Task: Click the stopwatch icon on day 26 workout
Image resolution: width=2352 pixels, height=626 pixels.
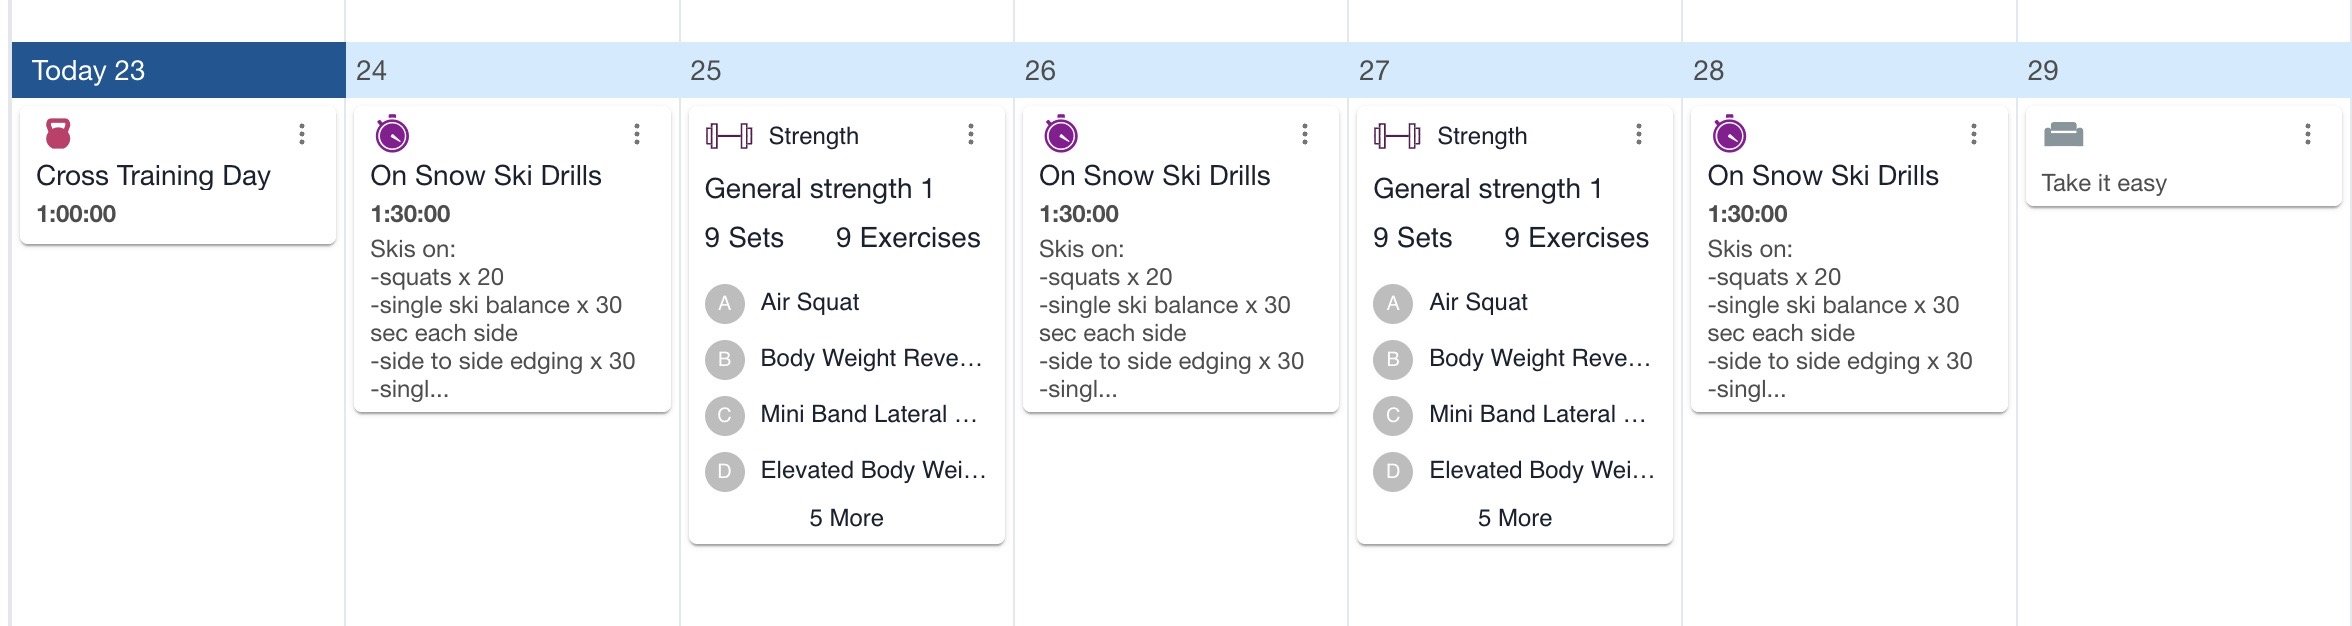Action: (x=1060, y=133)
